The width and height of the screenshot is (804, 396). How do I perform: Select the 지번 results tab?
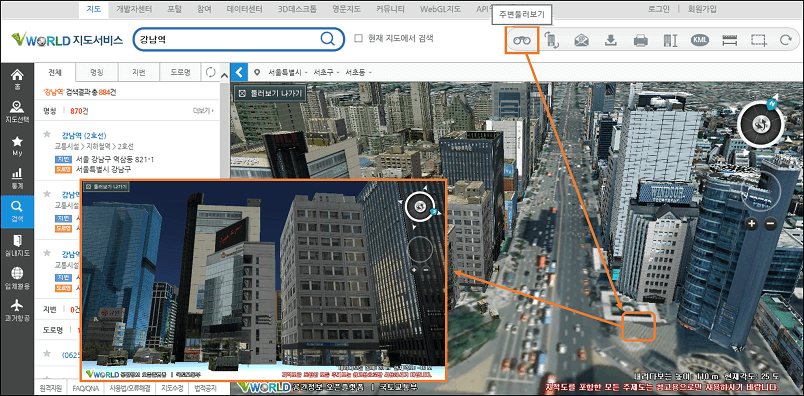click(x=138, y=72)
